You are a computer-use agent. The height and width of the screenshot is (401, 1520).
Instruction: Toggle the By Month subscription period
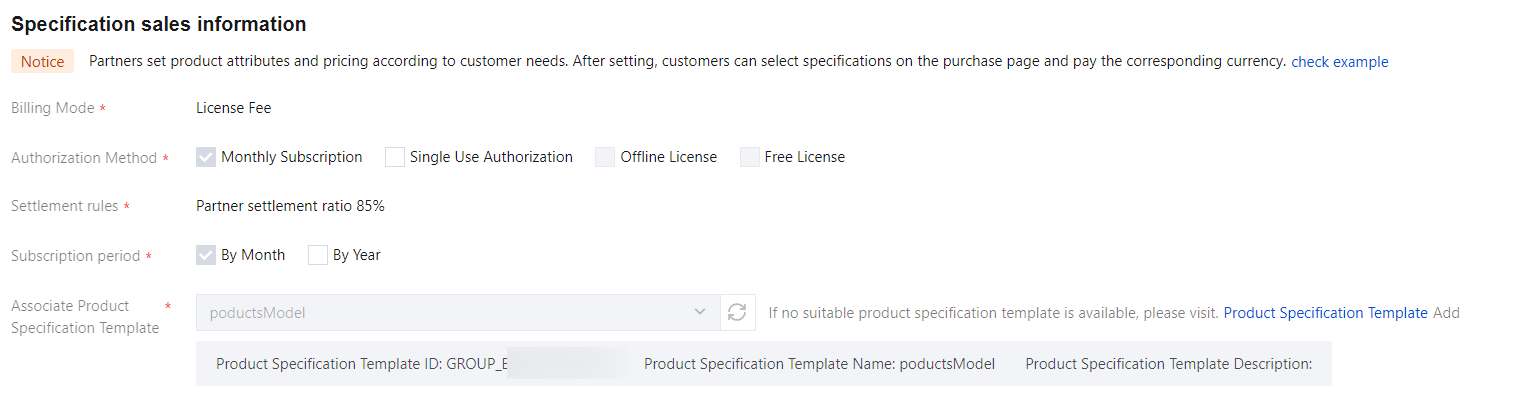(x=207, y=255)
